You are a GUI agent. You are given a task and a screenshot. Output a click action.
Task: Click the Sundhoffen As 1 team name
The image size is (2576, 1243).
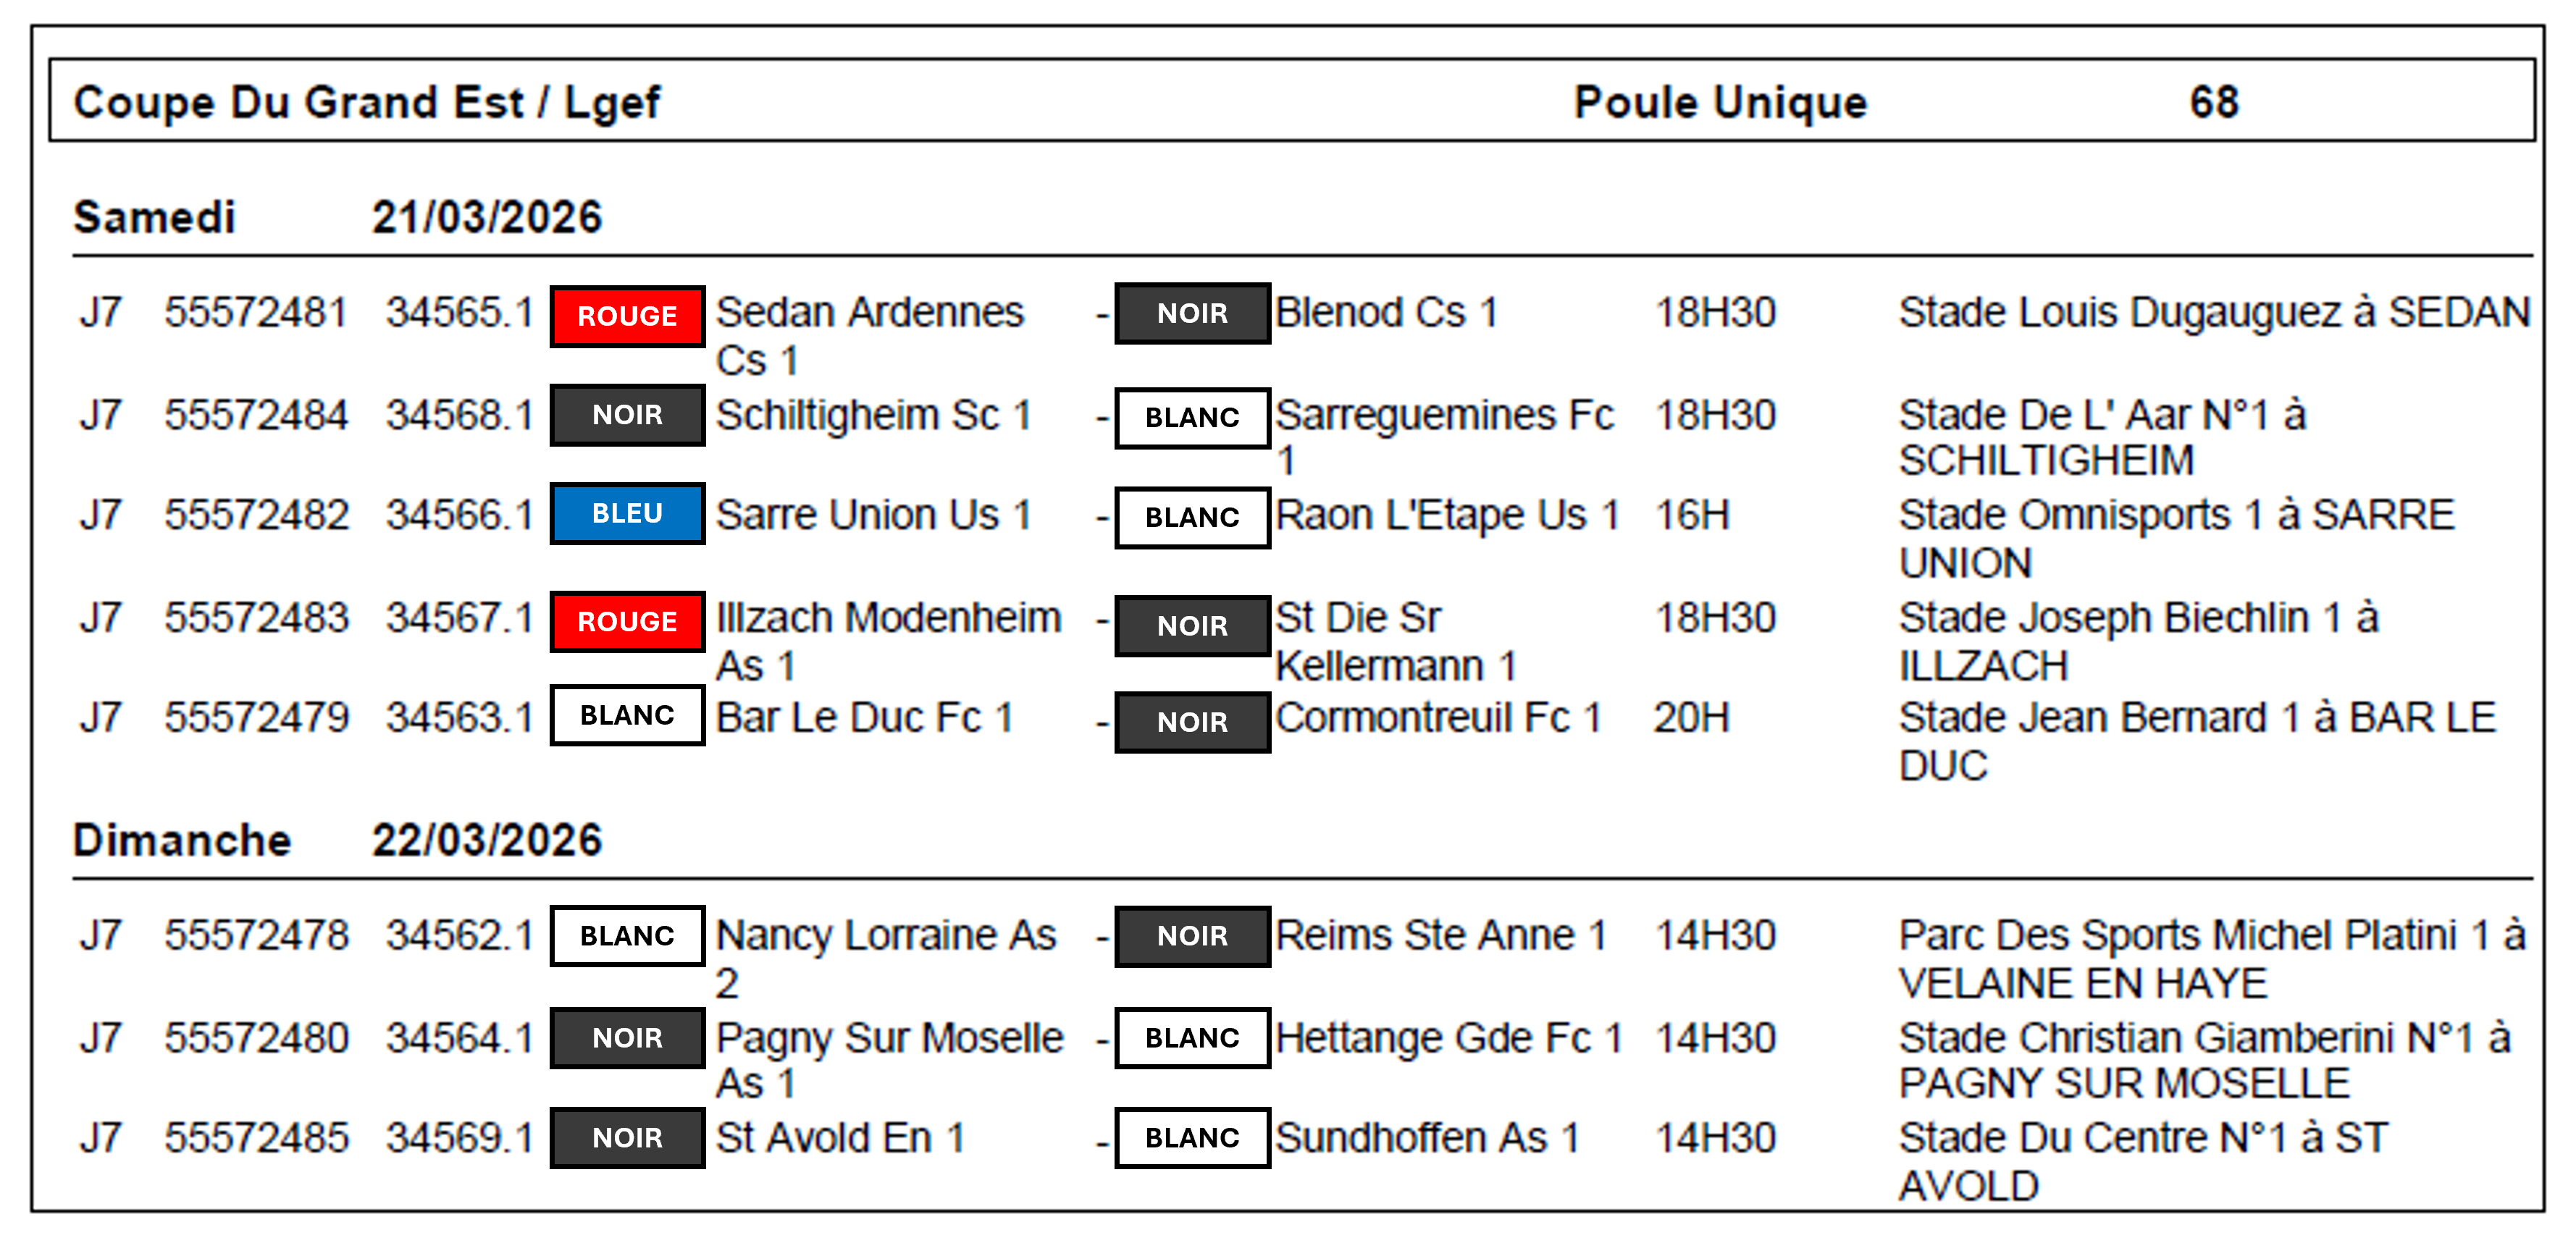(x=1427, y=1138)
